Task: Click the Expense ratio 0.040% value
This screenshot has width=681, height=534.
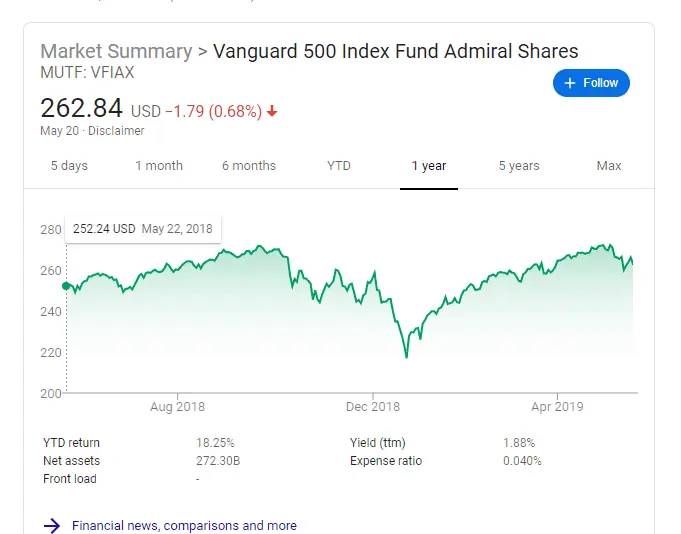Action: (x=522, y=461)
